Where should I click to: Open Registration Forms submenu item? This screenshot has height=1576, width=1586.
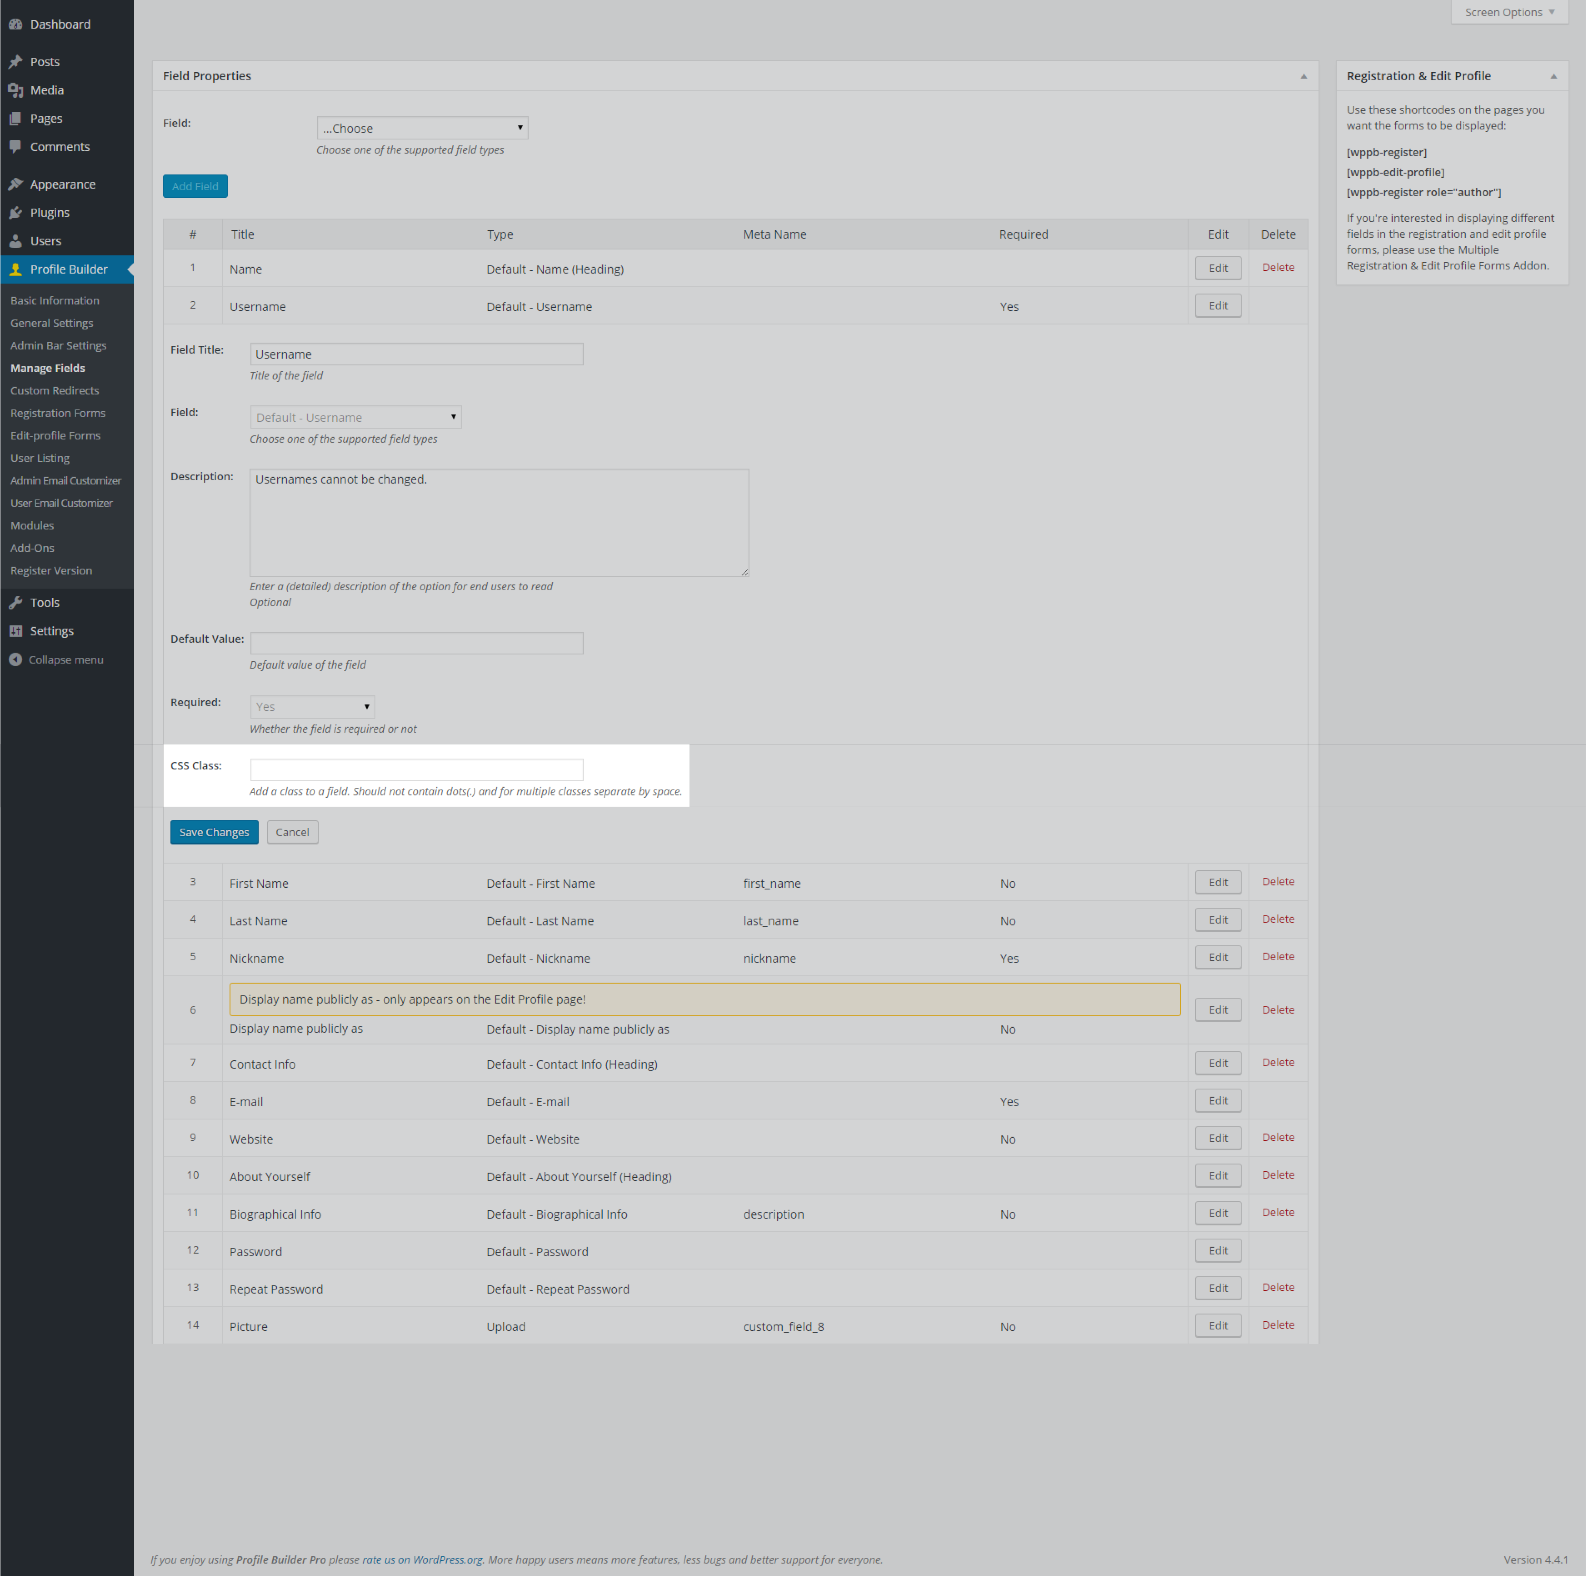click(58, 413)
